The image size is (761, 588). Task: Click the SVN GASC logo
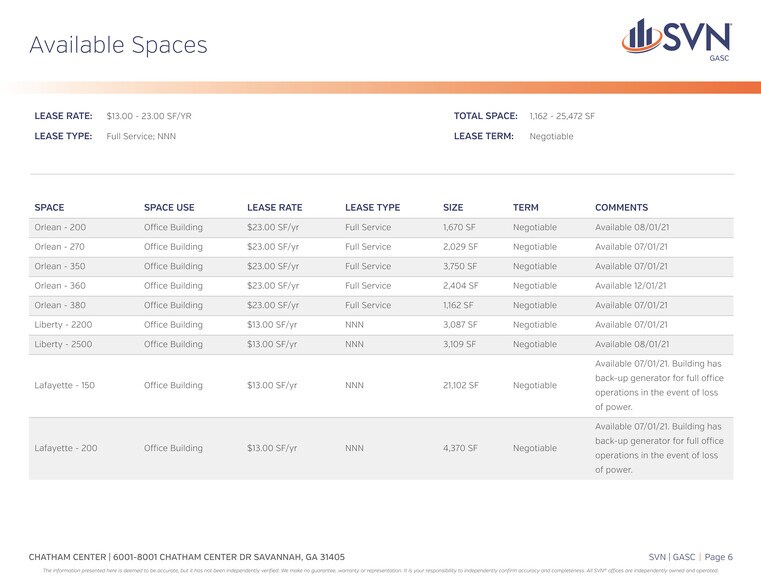pos(677,40)
